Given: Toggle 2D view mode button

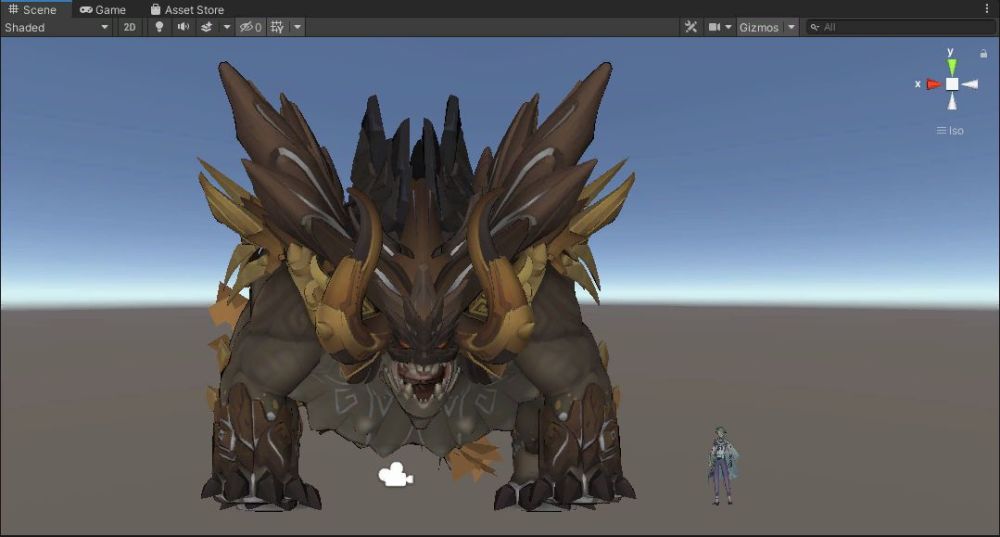Looking at the screenshot, I should pos(130,27).
